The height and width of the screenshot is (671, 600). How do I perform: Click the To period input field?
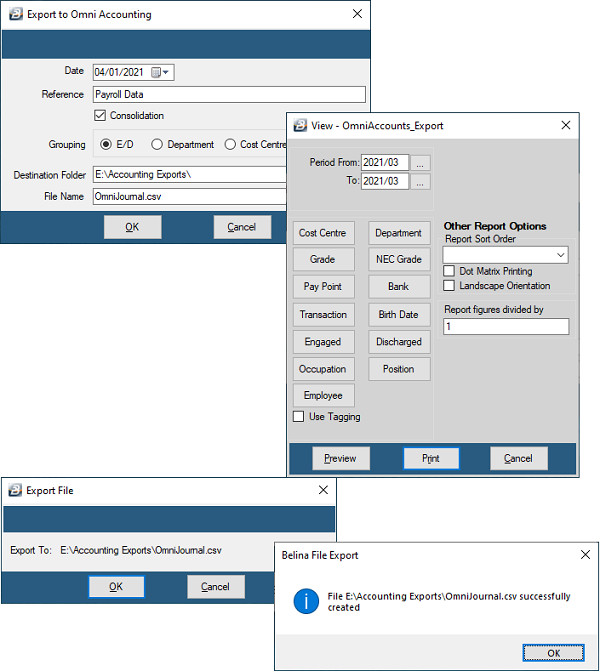[385, 181]
